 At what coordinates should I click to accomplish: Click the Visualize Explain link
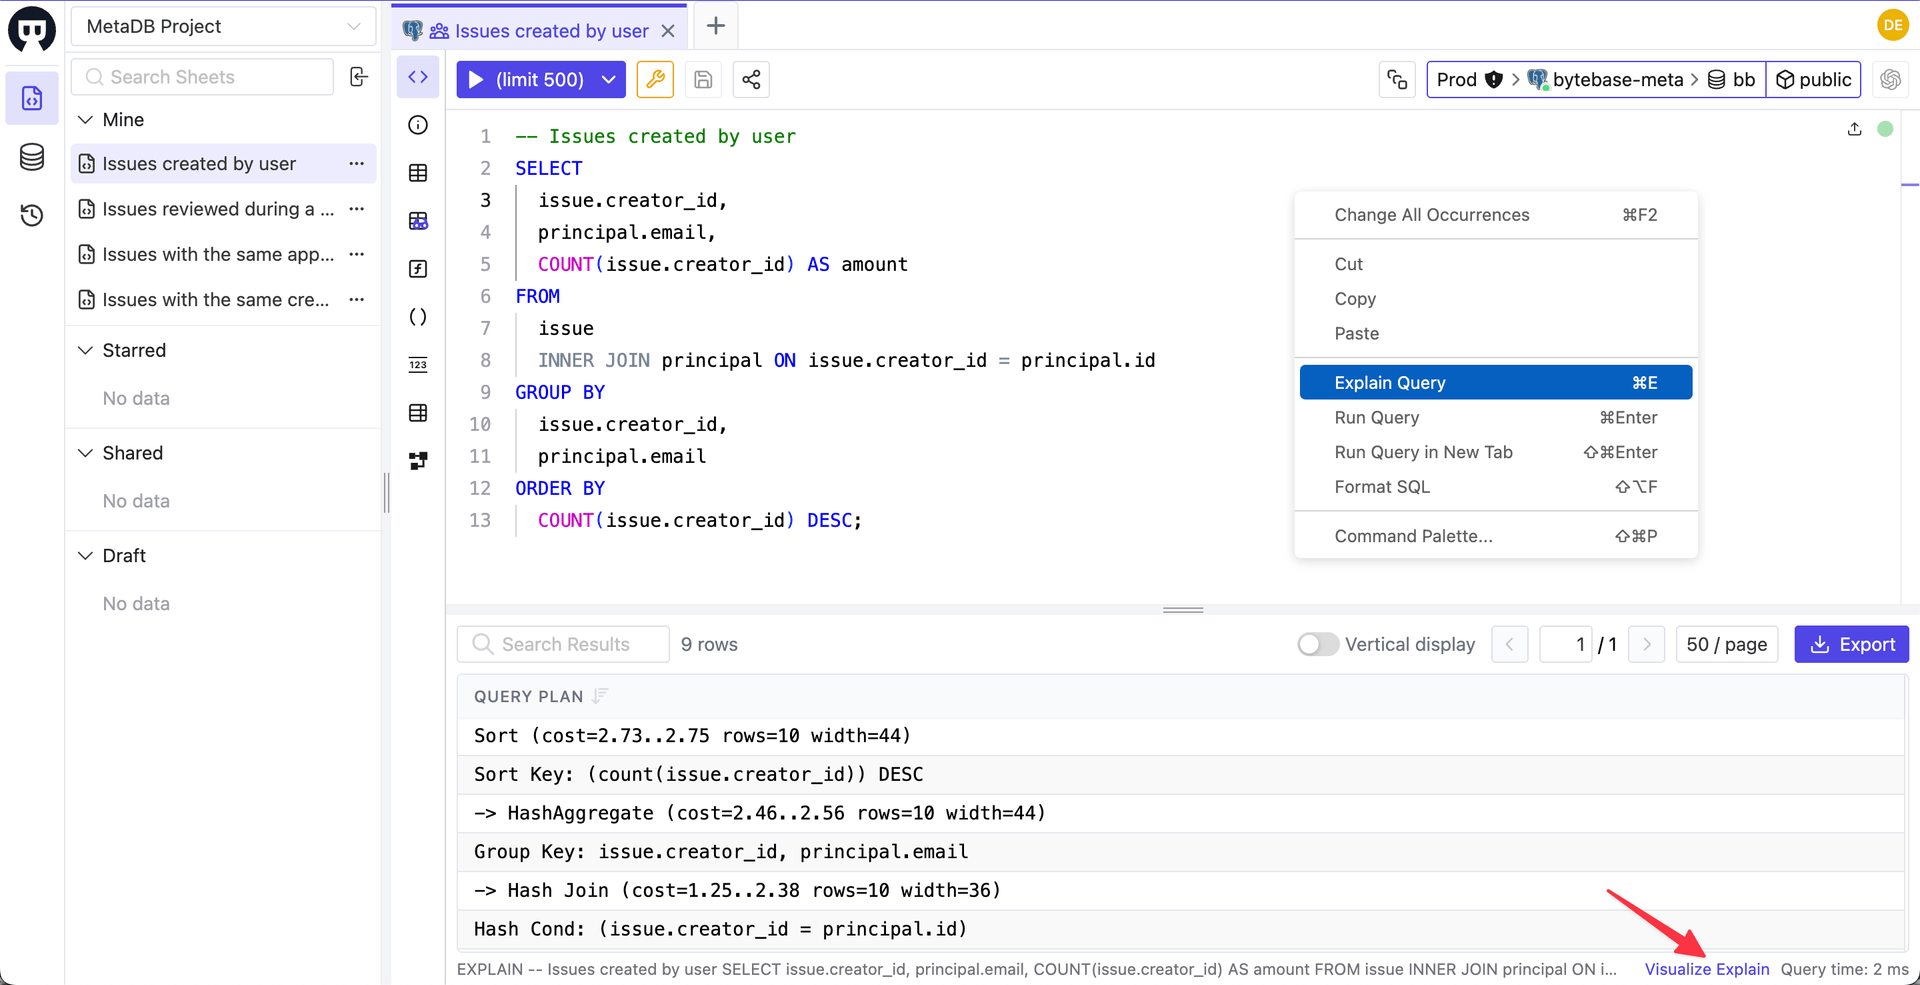point(1706,969)
